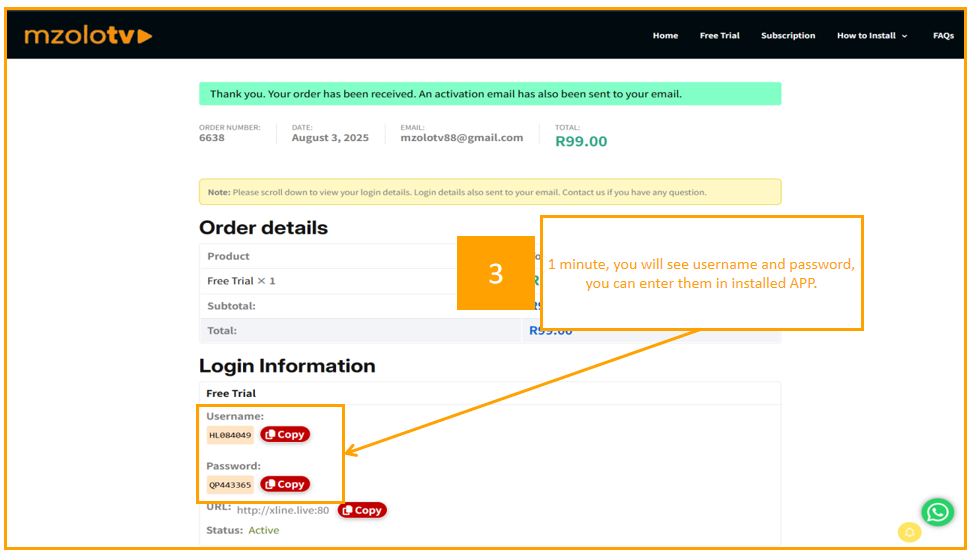Click the http://xline.live:80 URL text
971x557 pixels.
coord(283,510)
